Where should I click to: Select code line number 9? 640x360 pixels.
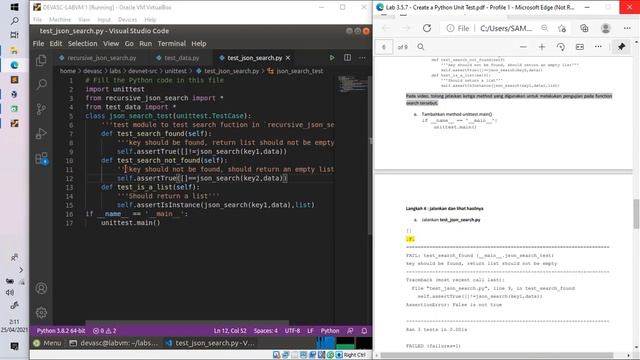pyautogui.click(x=71, y=152)
